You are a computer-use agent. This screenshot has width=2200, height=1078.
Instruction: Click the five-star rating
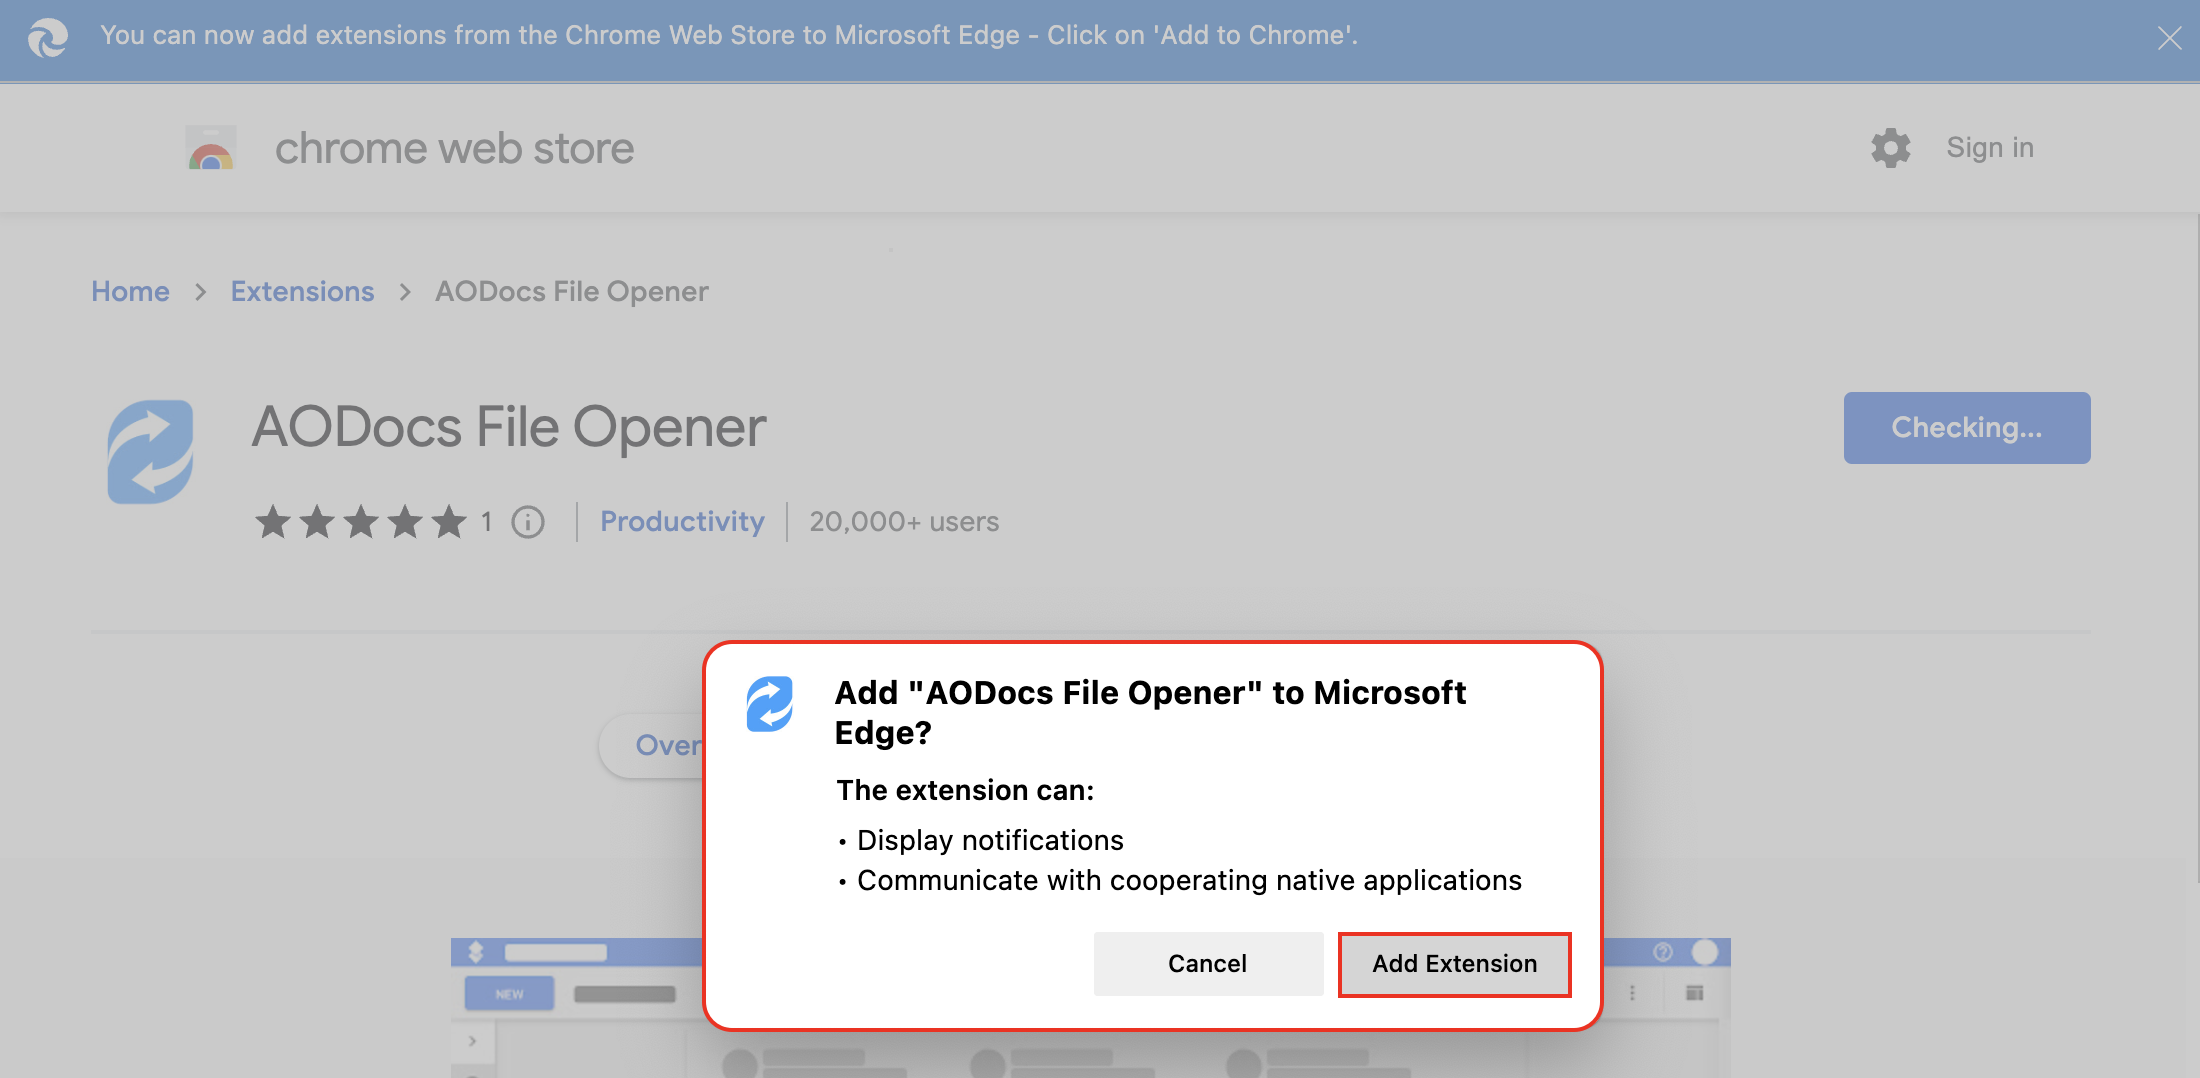pos(361,522)
